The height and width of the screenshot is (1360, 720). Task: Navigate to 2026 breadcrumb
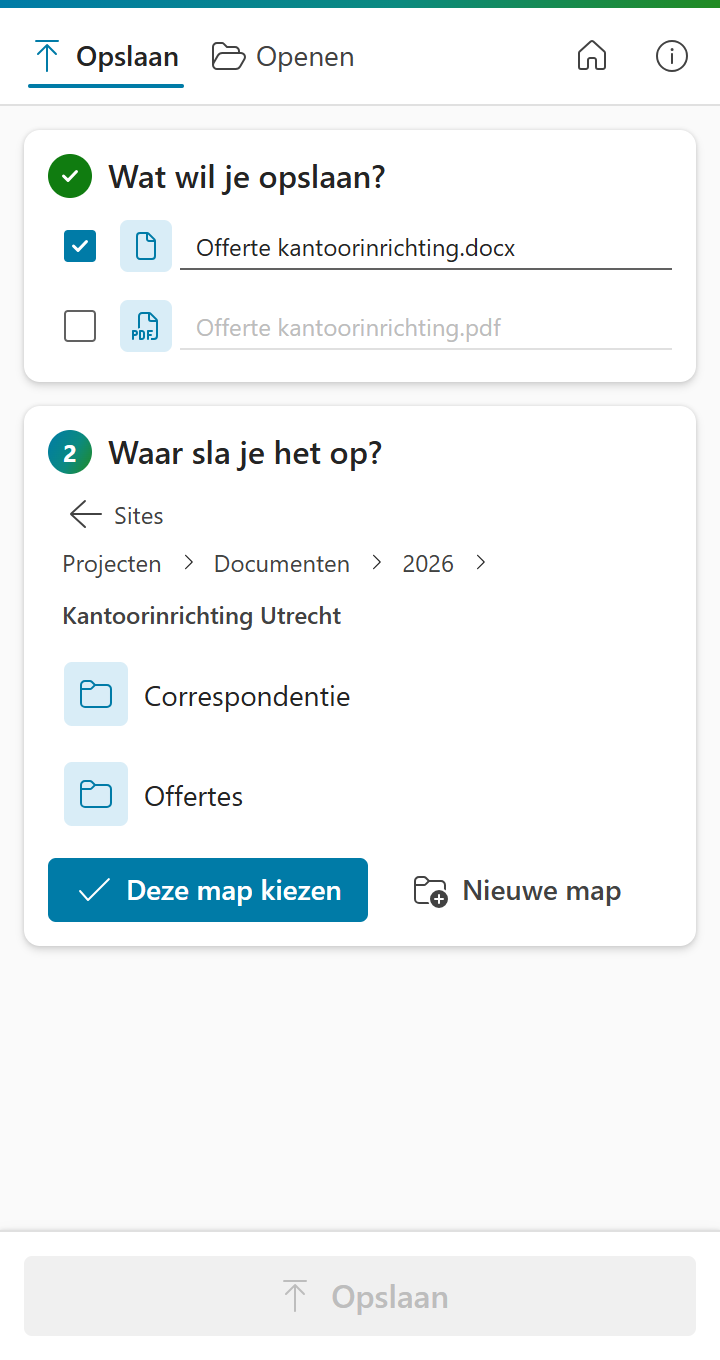[428, 564]
